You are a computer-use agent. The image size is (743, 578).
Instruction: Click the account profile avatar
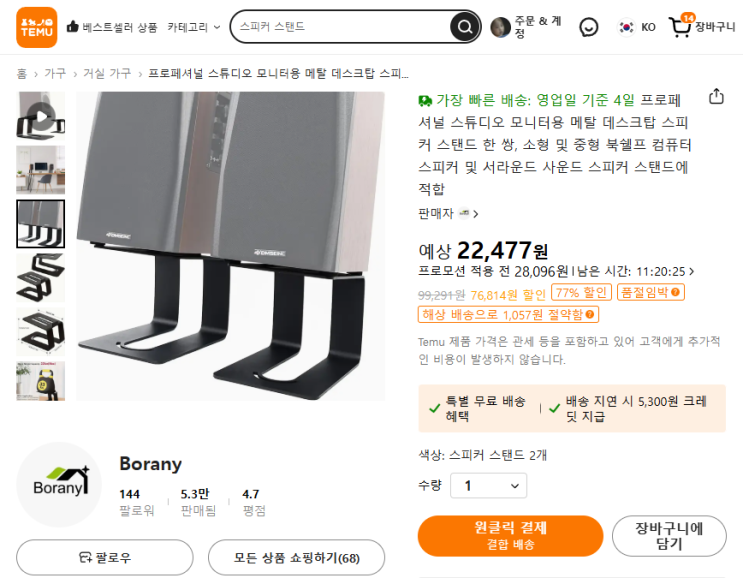coord(500,27)
